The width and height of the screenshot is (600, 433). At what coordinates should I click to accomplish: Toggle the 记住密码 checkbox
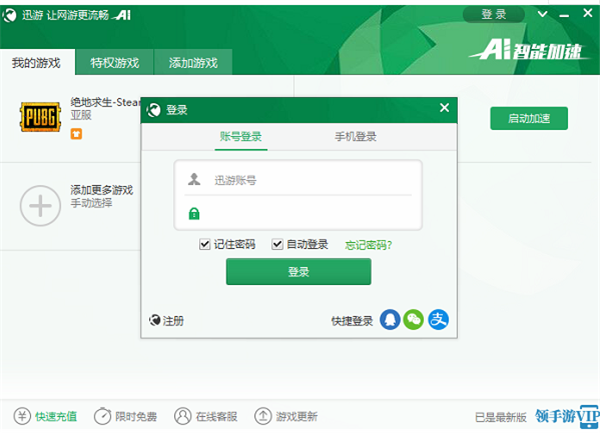coord(205,244)
